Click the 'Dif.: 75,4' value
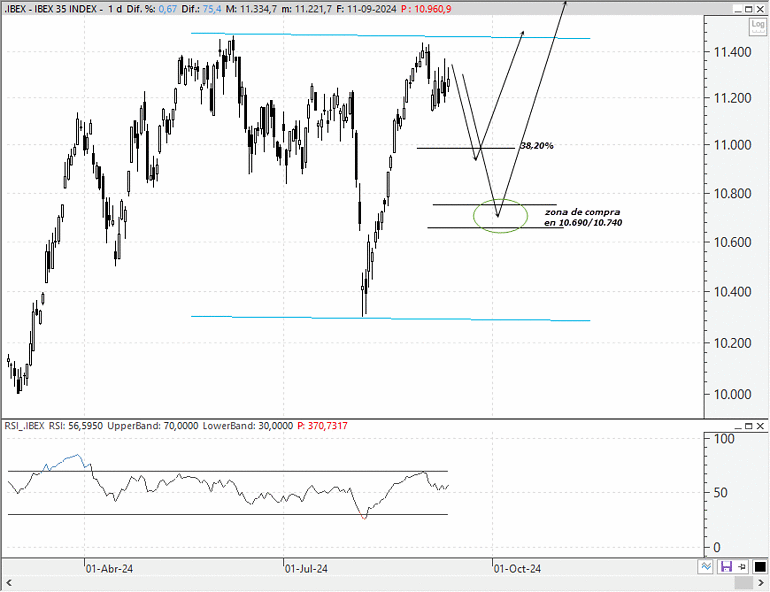Image resolution: width=770 pixels, height=592 pixels. point(201,9)
